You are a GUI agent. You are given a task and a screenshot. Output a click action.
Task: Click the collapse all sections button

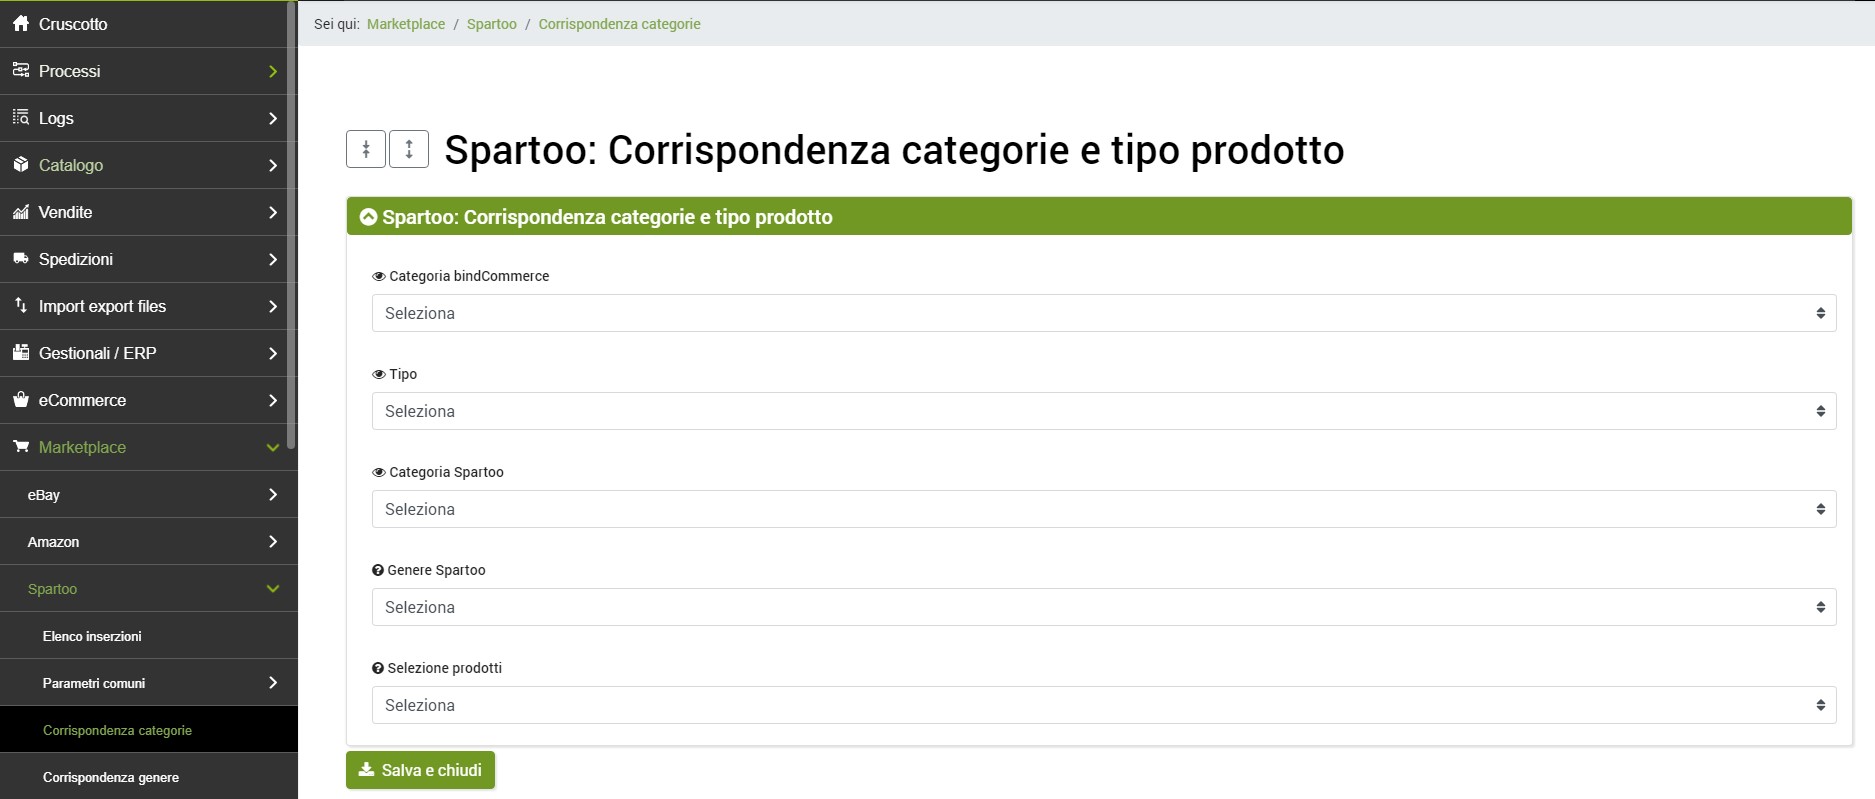[366, 150]
